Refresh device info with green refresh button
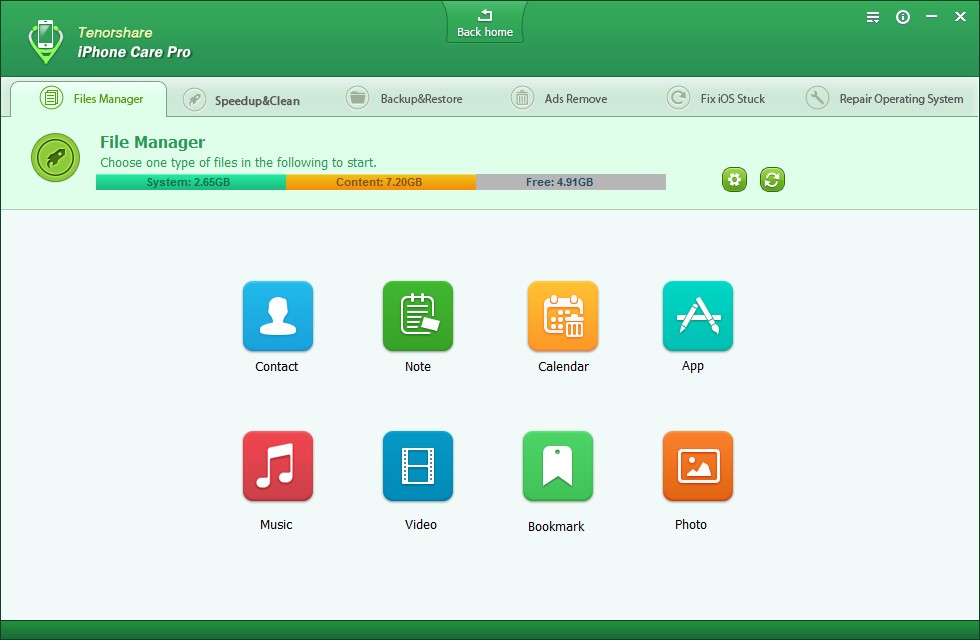 click(x=772, y=180)
